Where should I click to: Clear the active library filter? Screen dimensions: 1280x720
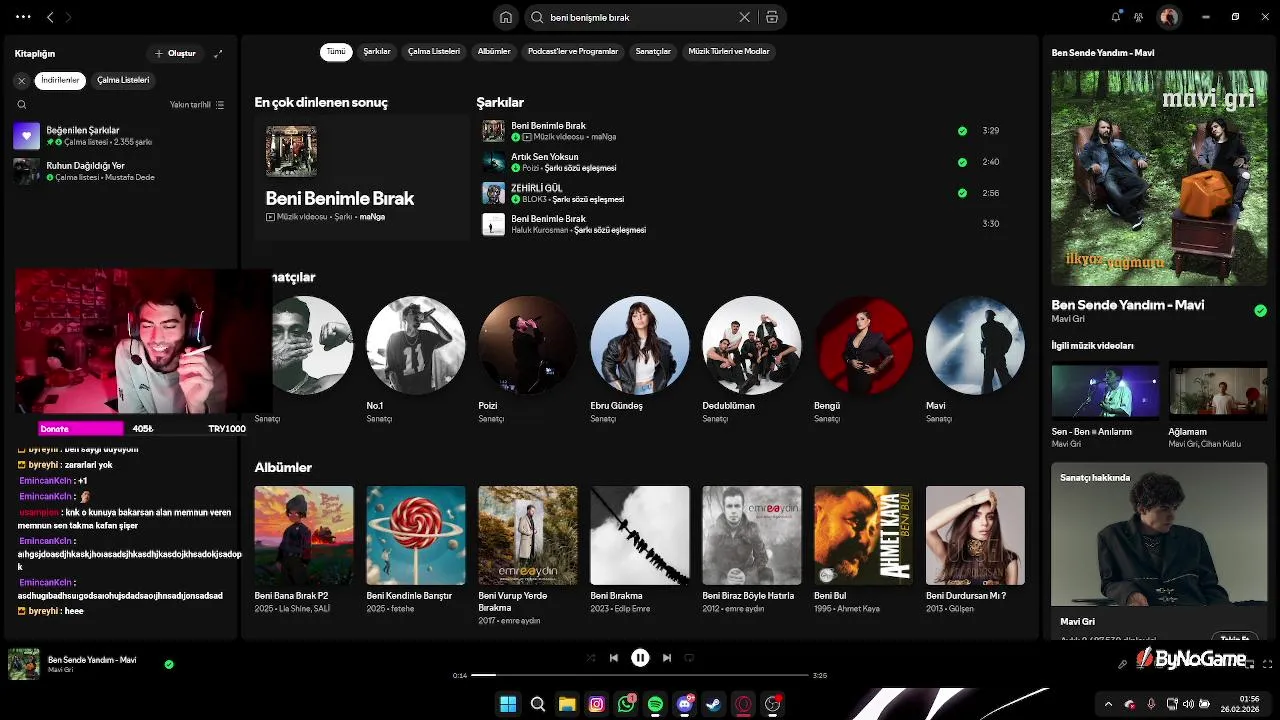[x=21, y=80]
